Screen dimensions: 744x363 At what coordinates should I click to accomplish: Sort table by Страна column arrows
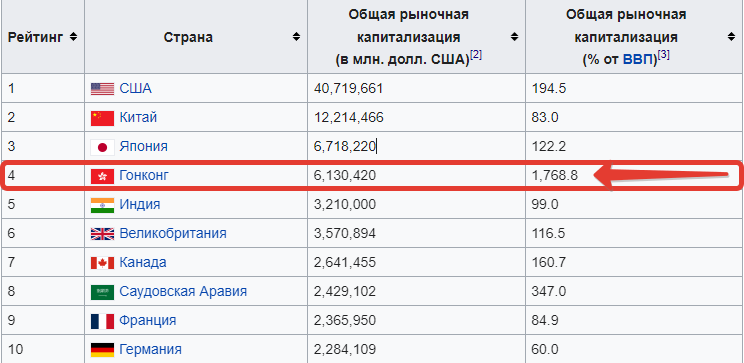(x=297, y=37)
